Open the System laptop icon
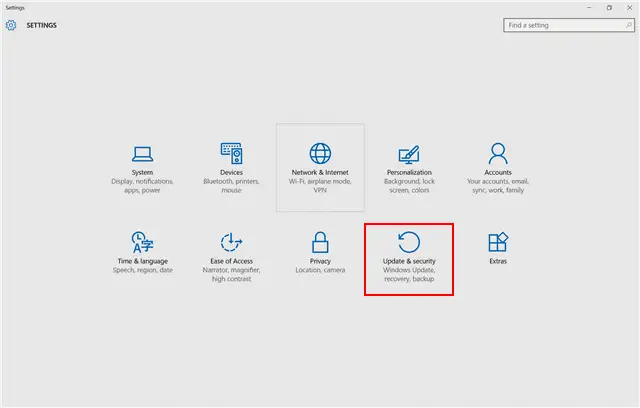Viewport: 640px width, 408px height. tap(142, 154)
